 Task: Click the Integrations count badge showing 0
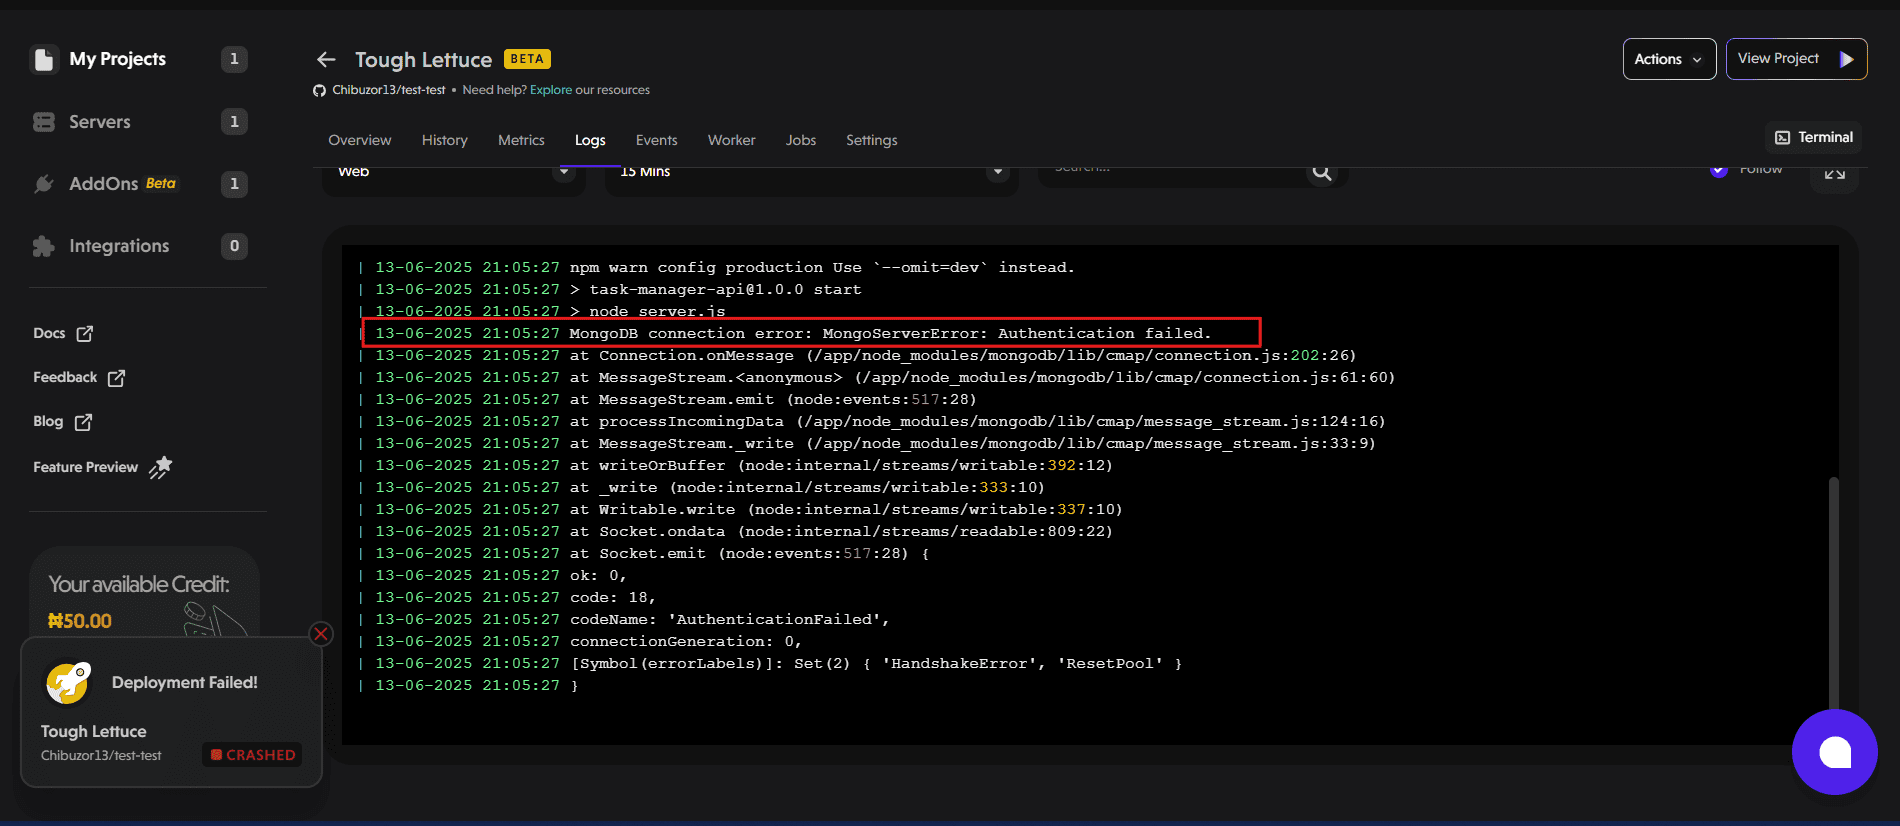coord(234,246)
